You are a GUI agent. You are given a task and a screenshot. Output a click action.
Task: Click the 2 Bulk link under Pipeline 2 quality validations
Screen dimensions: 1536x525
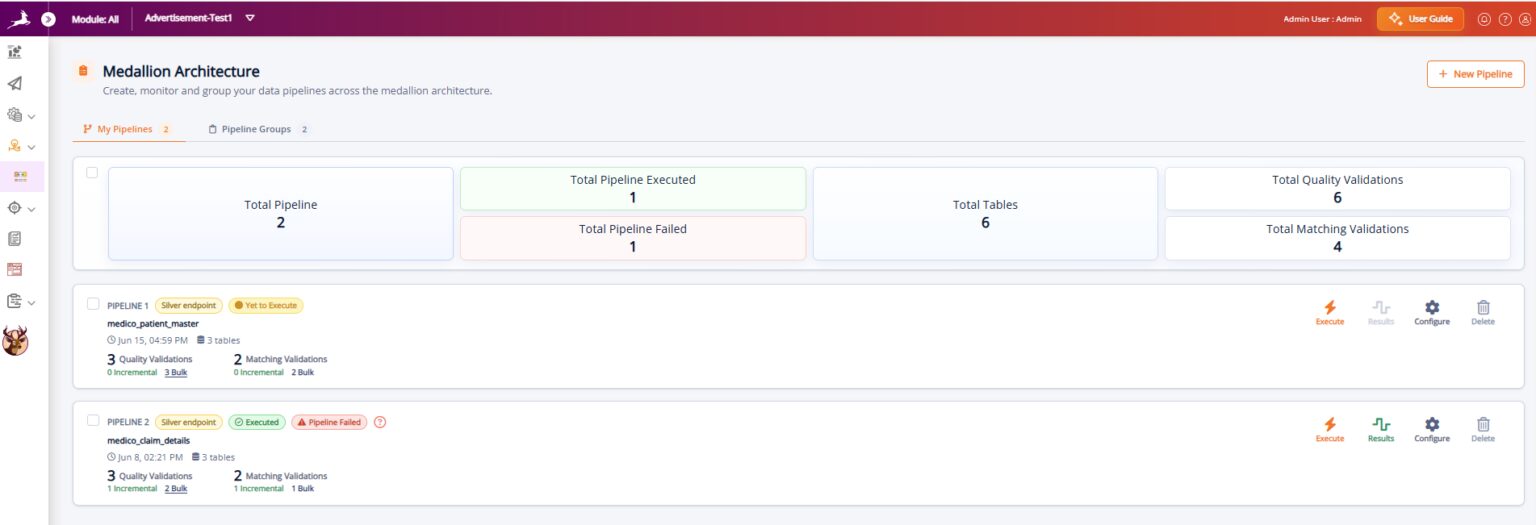pyautogui.click(x=176, y=489)
